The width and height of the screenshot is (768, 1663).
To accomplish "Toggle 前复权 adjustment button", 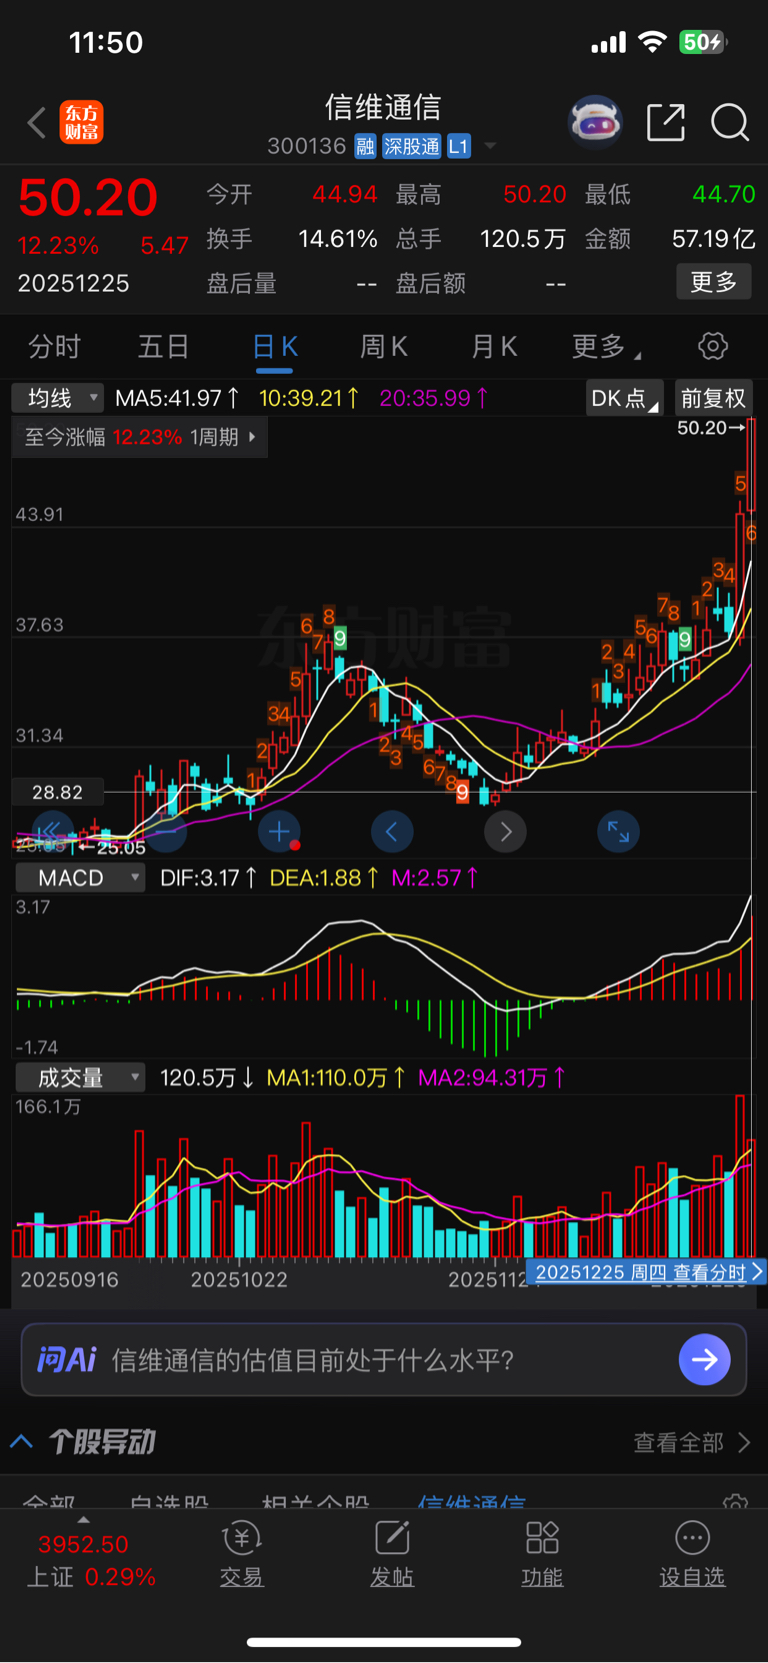I will [714, 398].
